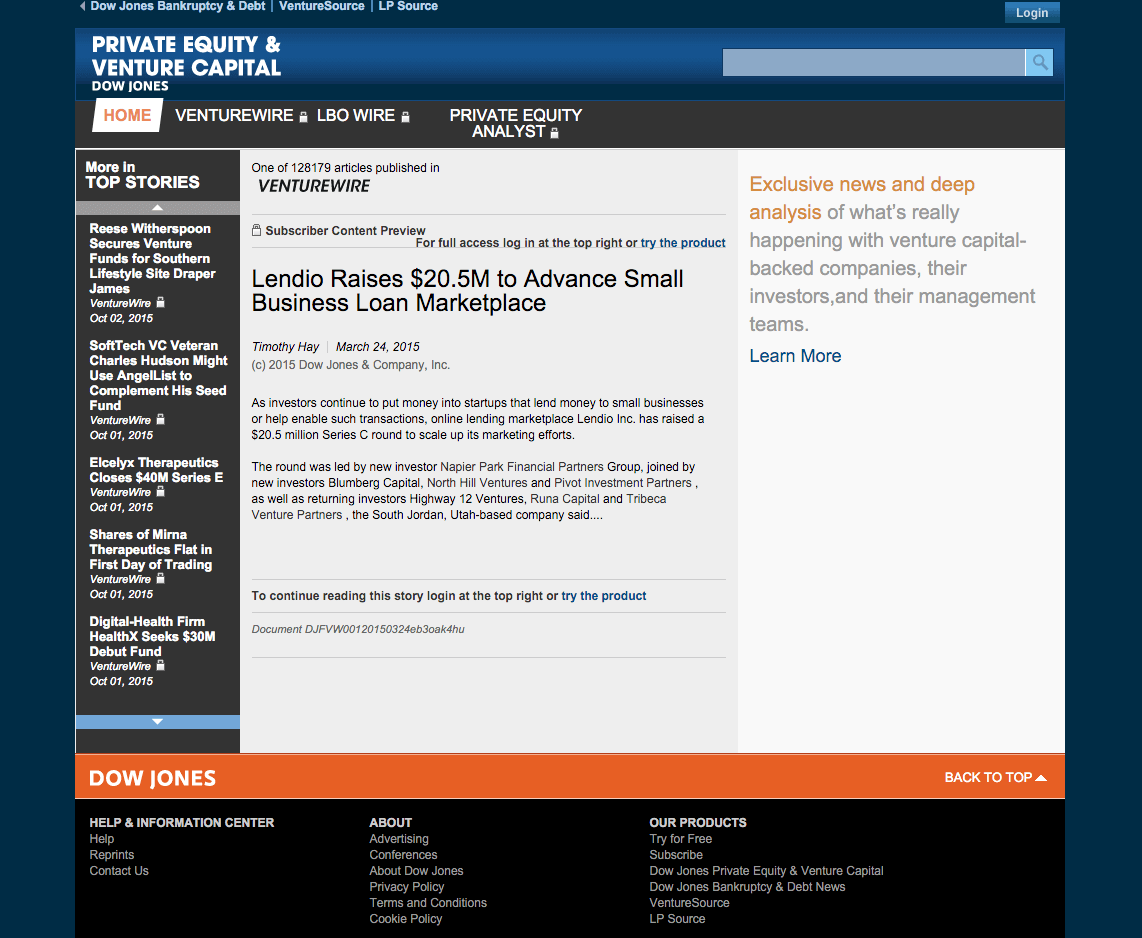The height and width of the screenshot is (938, 1142).
Task: Open North Hill Ventures link
Action: click(477, 483)
